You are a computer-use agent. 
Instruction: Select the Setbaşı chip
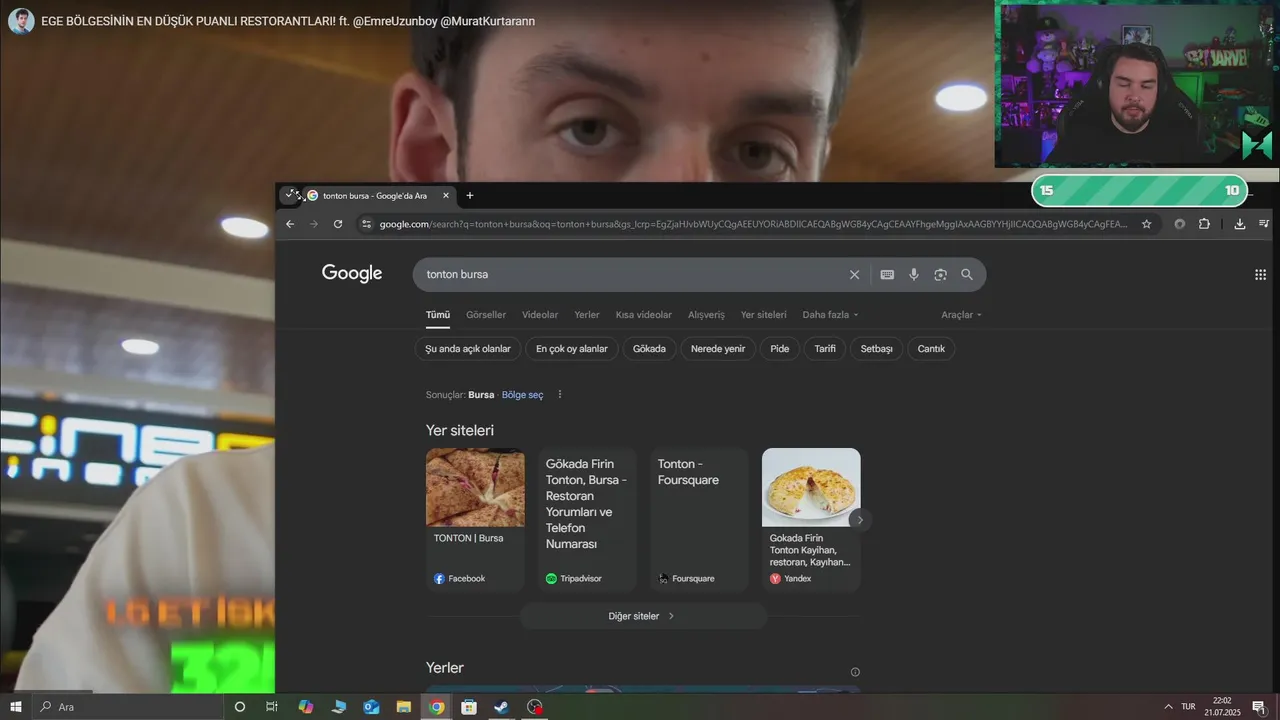coord(877,349)
